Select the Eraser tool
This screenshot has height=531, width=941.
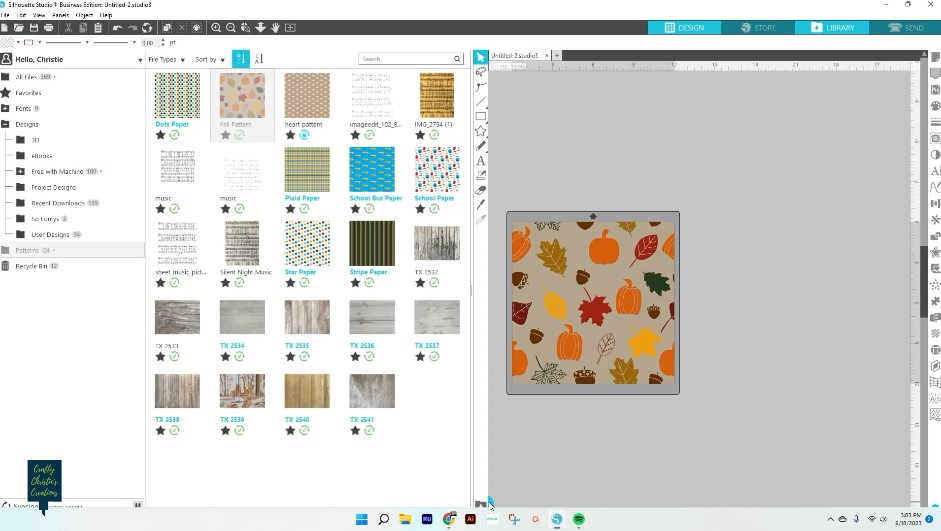[x=481, y=190]
